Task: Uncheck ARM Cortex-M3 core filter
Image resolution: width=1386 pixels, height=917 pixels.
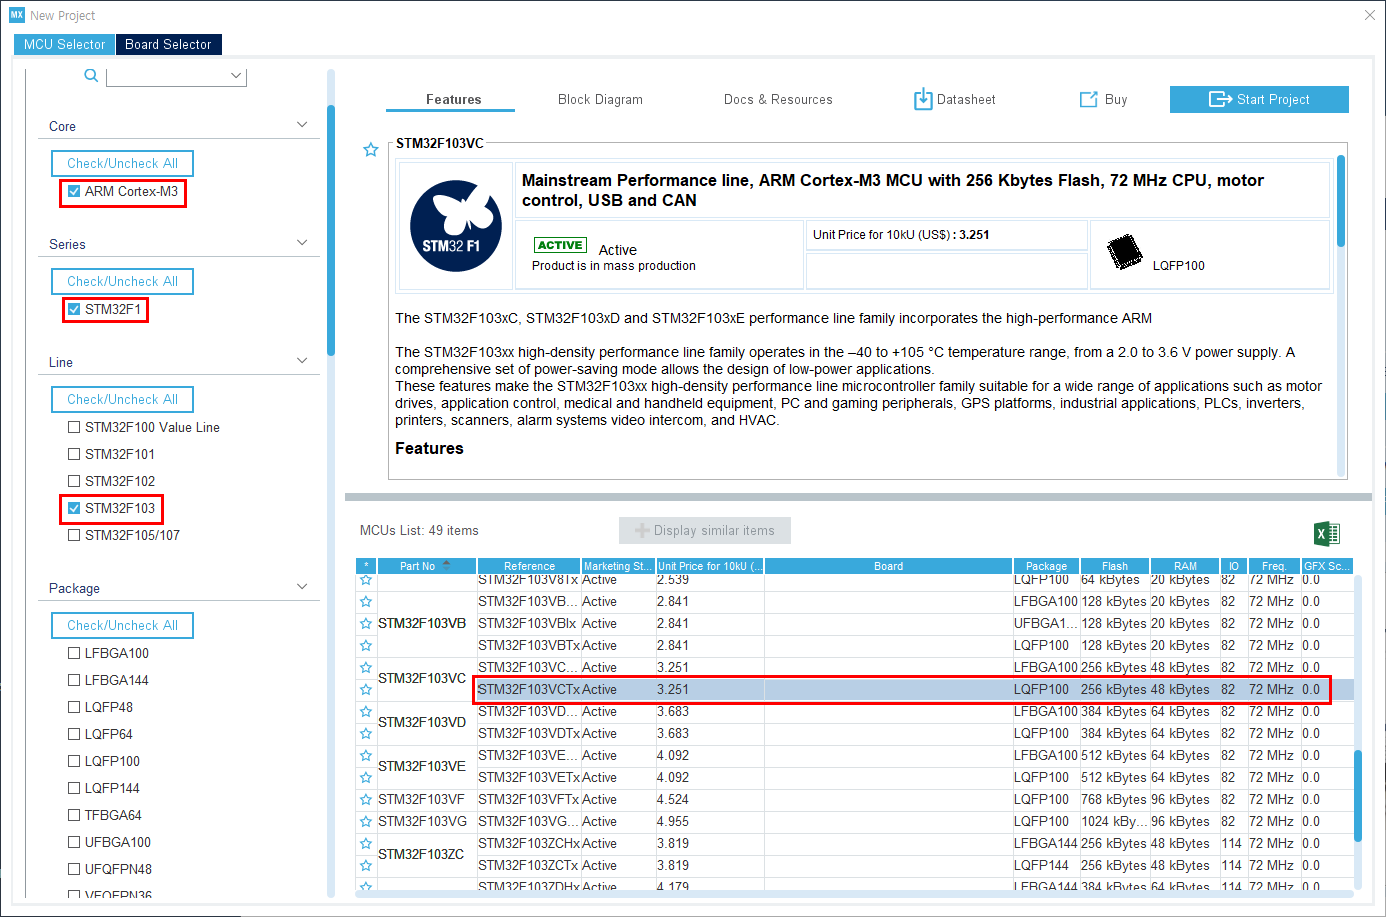Action: [74, 191]
